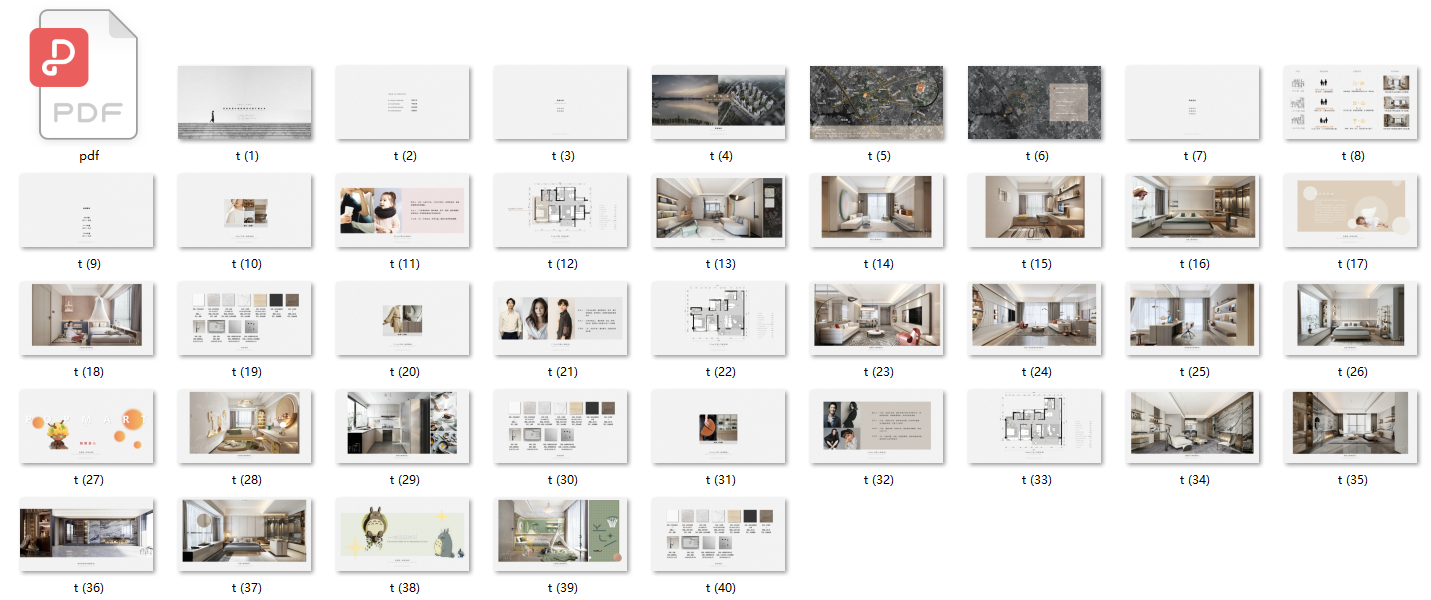Select t (19) material swatches thumbnail

[244, 319]
